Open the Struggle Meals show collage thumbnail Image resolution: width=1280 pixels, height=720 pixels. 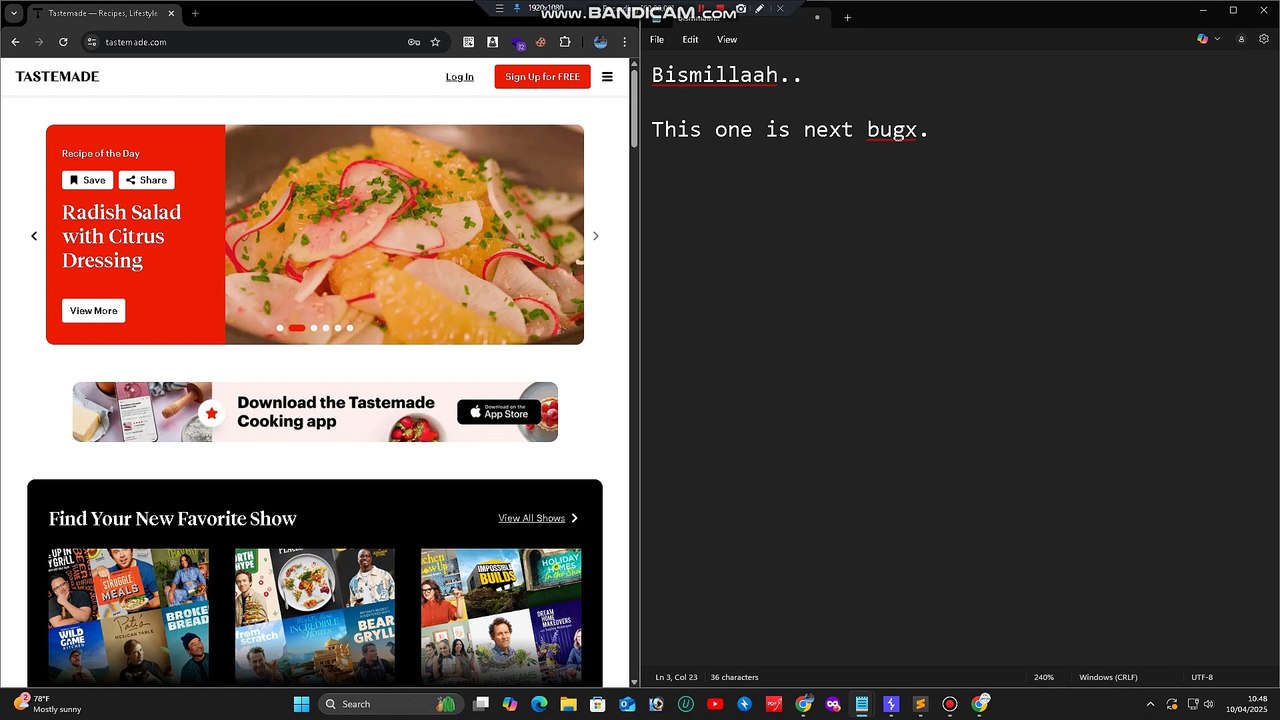pos(129,615)
